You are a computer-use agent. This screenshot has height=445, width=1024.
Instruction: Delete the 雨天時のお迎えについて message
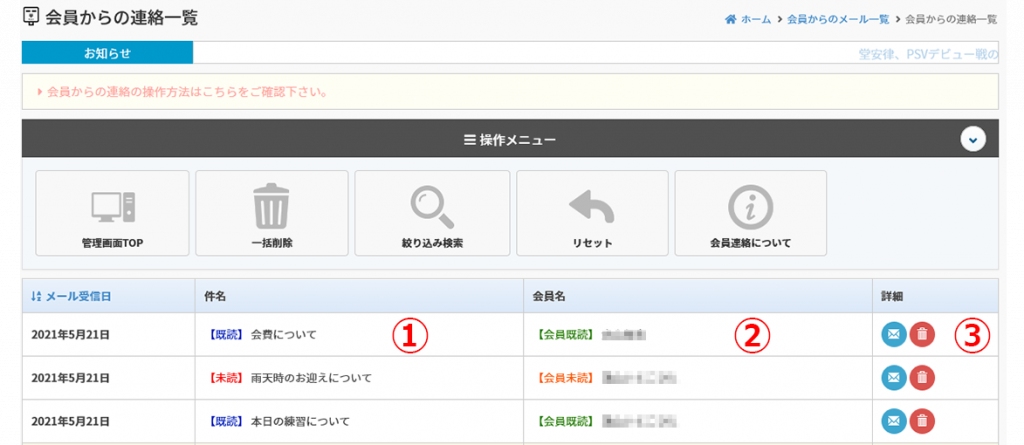click(x=924, y=378)
